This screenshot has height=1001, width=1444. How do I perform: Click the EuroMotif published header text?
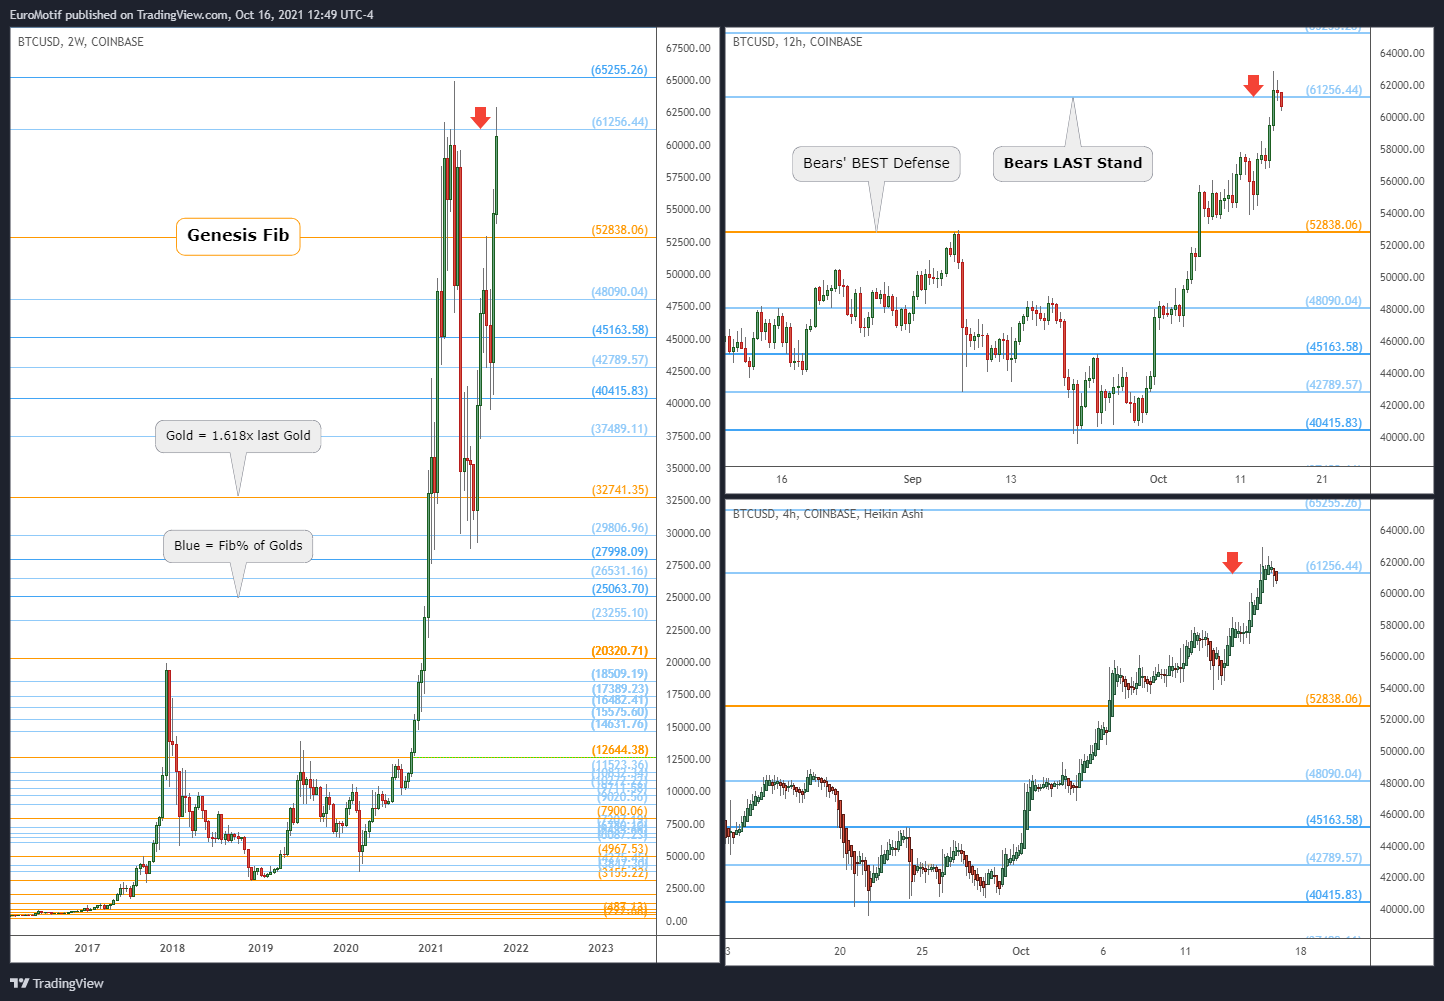[191, 15]
